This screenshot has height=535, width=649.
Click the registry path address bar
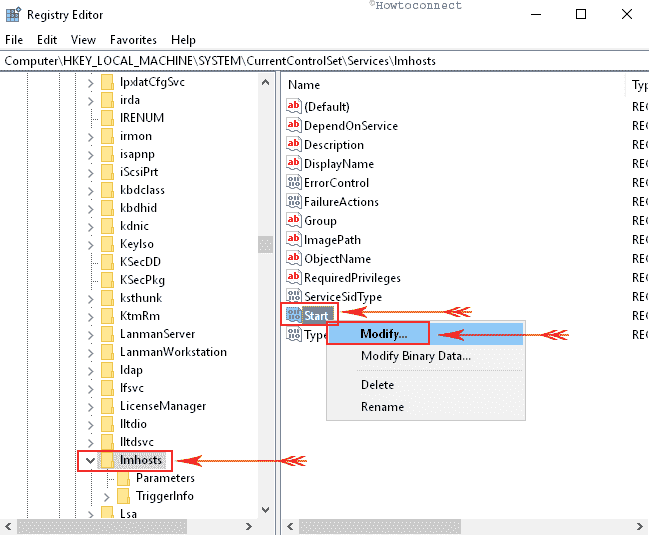click(324, 61)
